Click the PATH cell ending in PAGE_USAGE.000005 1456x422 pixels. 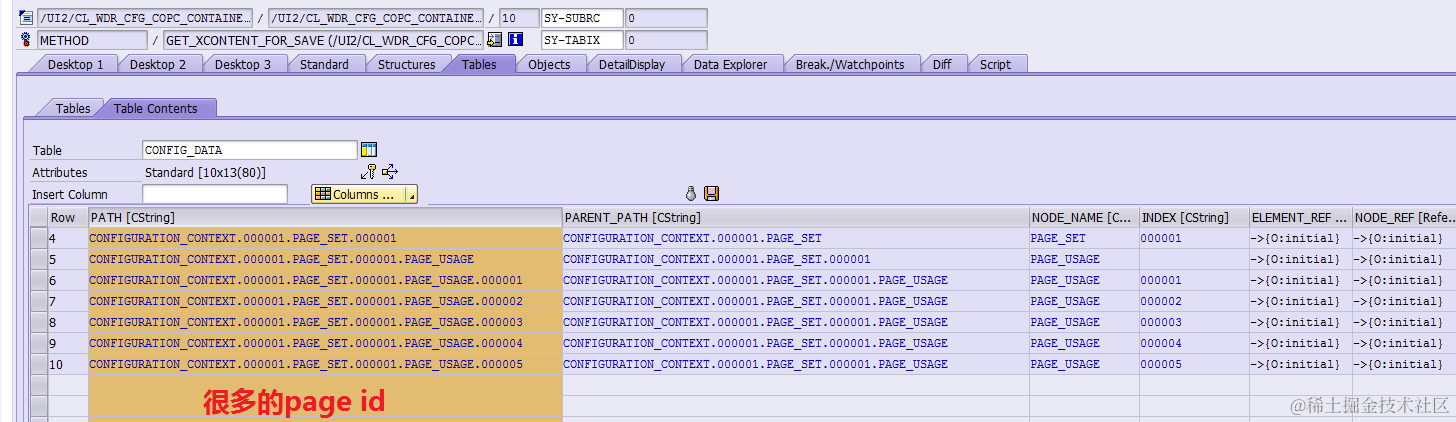[x=325, y=364]
